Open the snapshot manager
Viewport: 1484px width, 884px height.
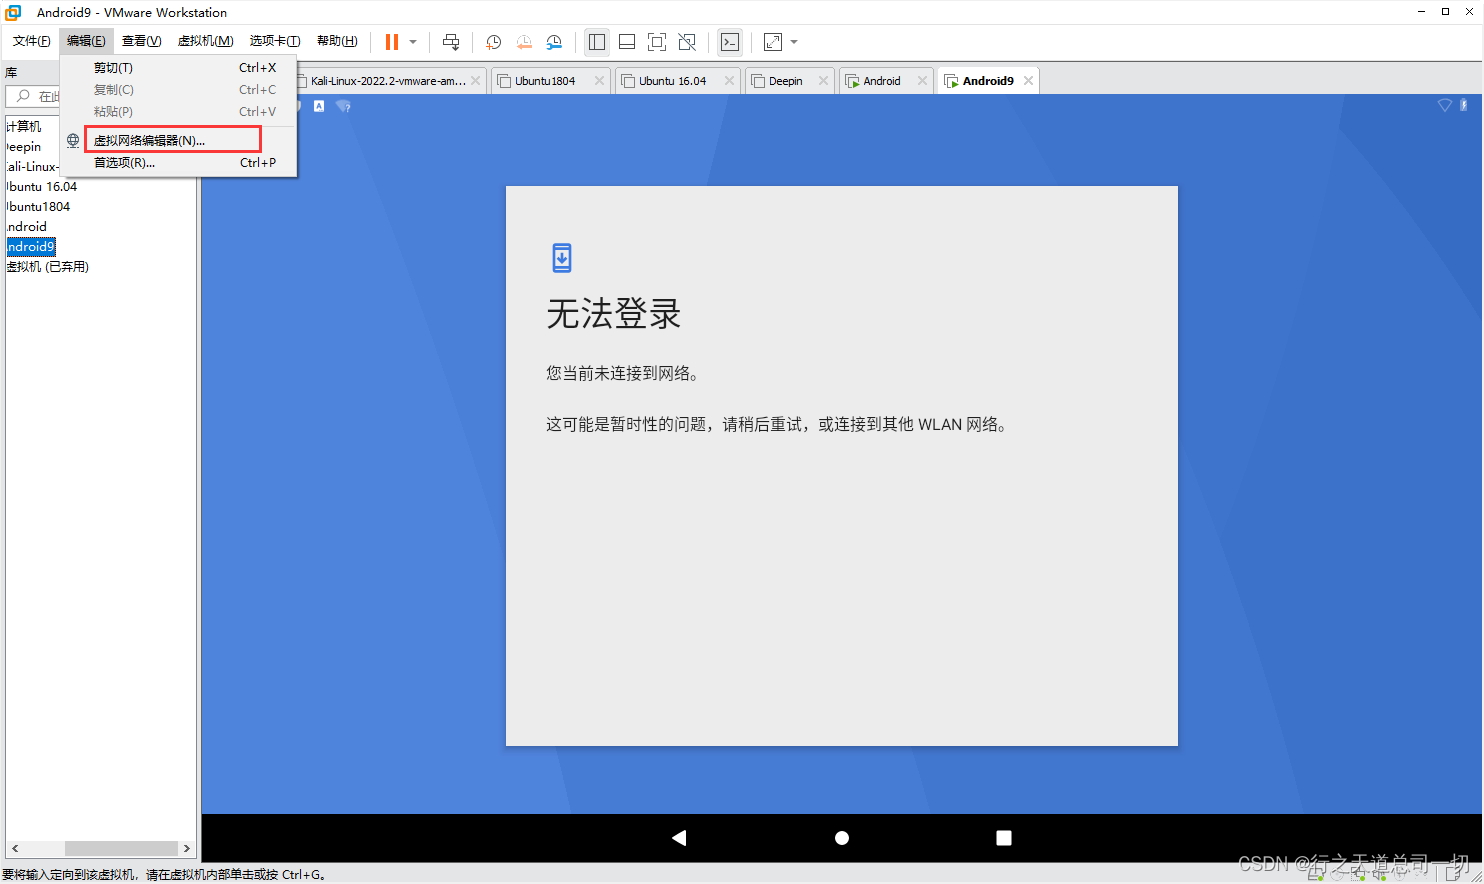tap(554, 42)
